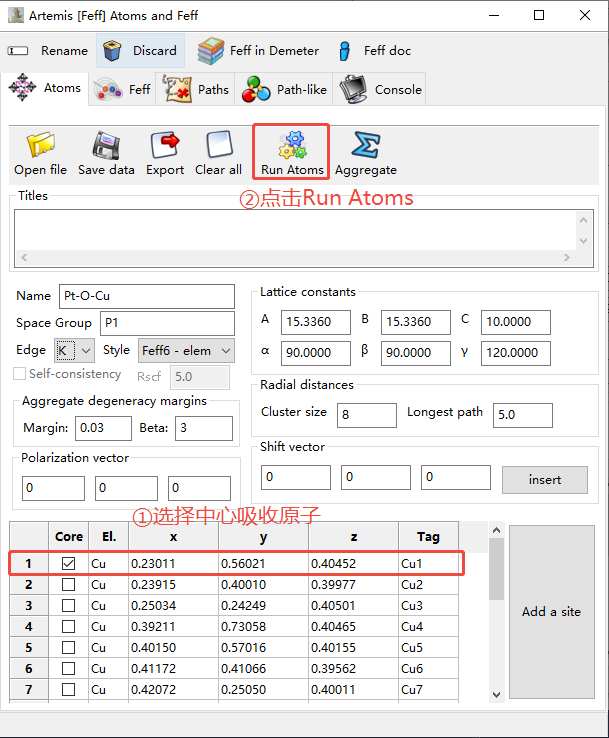Switch to the Paths tab

click(x=198, y=89)
